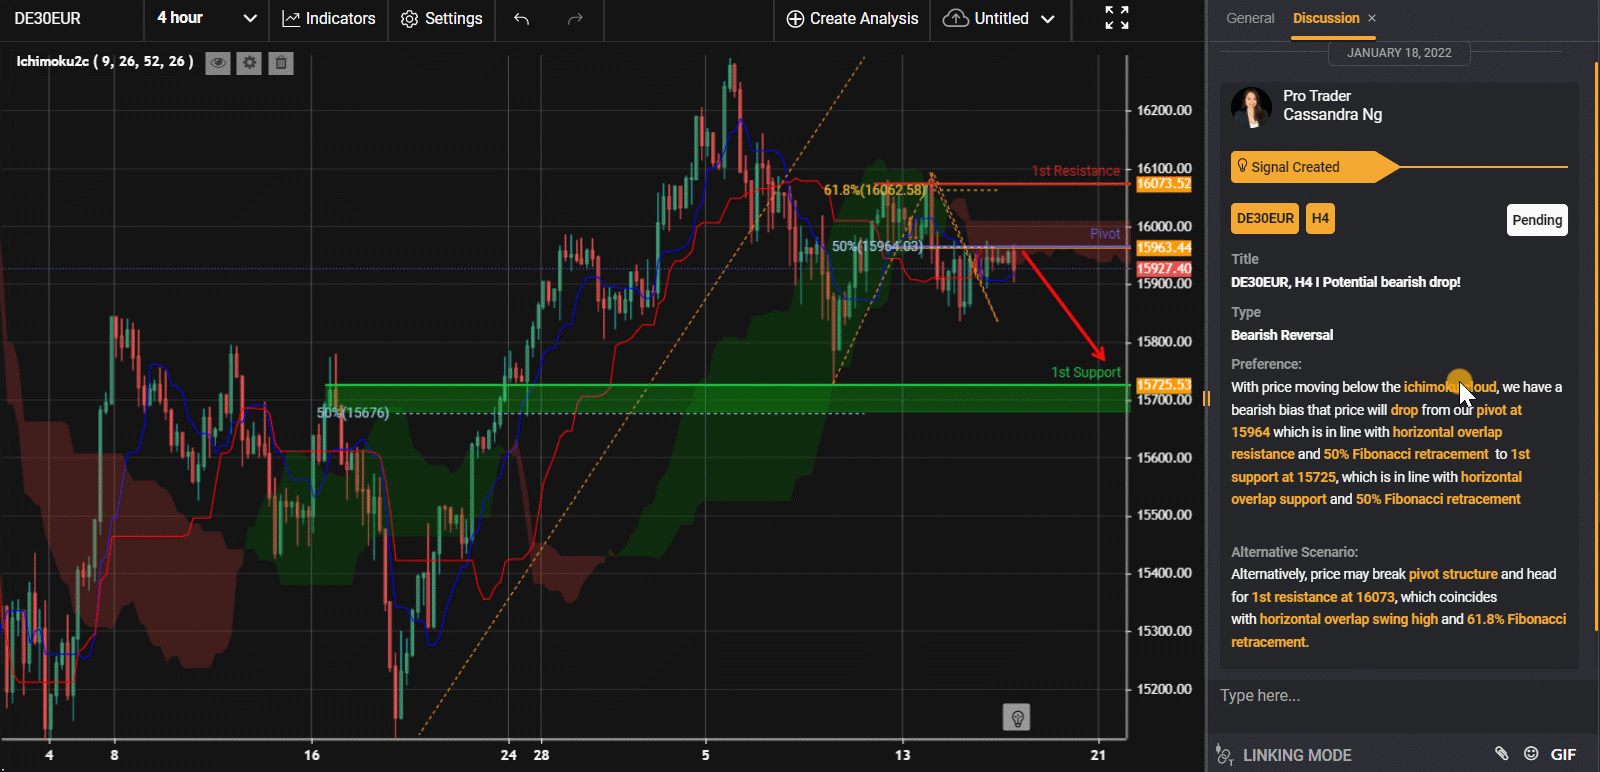Image resolution: width=1600 pixels, height=772 pixels.
Task: Click the H4 timeframe tag
Action: [x=1320, y=218]
